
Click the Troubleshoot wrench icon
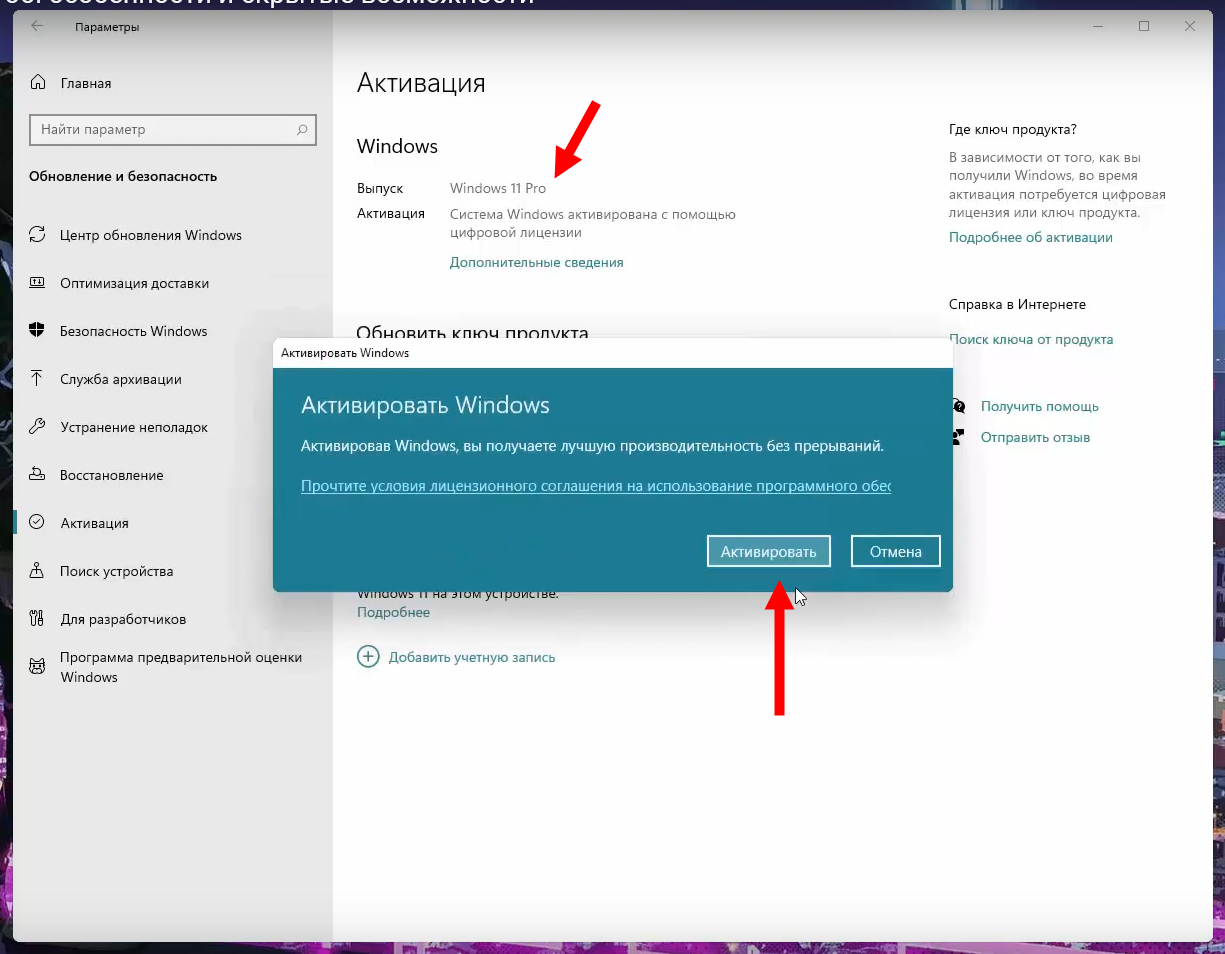tap(37, 427)
